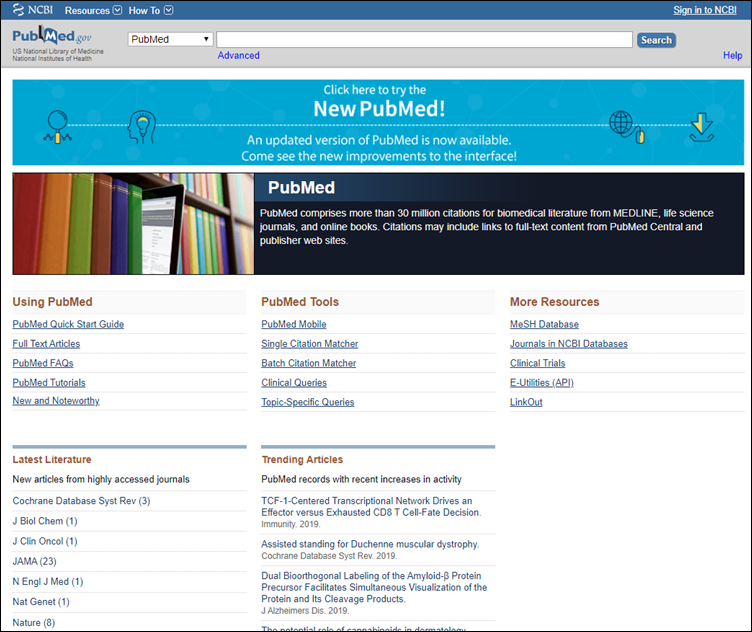Open LinkOut link
Screen dimensions: 752x632
526,402
